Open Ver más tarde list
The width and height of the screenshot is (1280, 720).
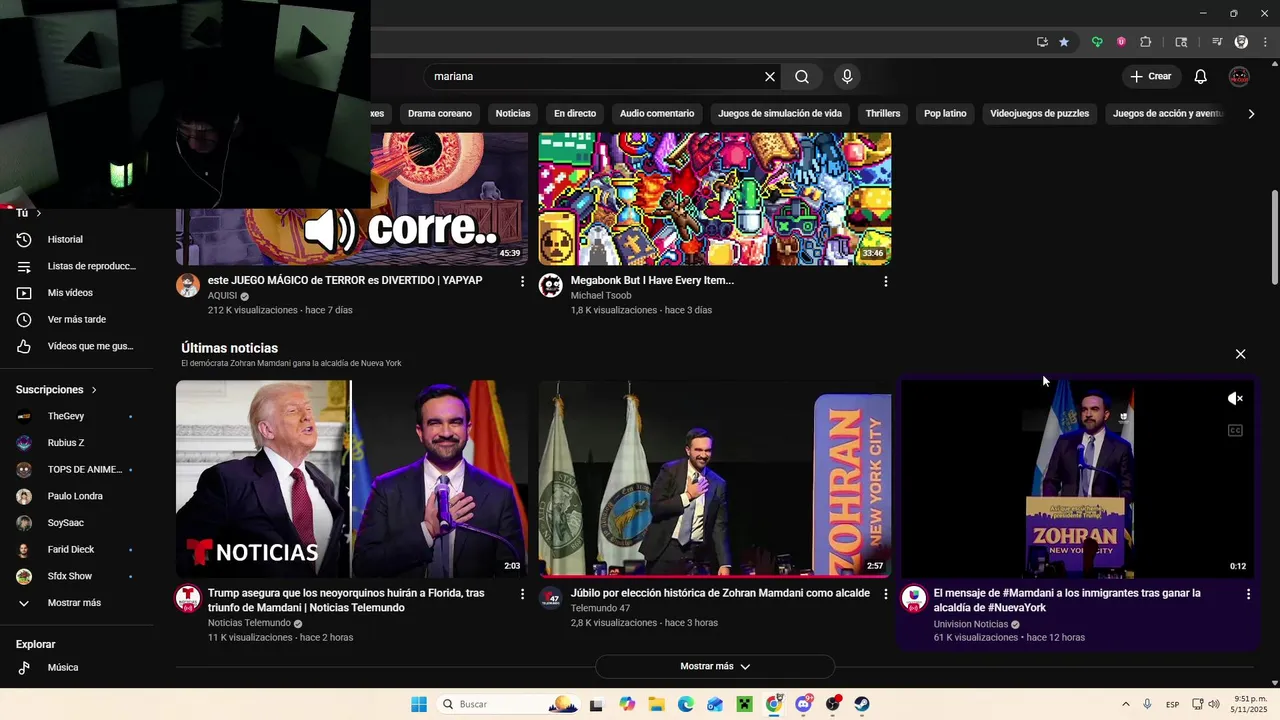[x=77, y=320]
